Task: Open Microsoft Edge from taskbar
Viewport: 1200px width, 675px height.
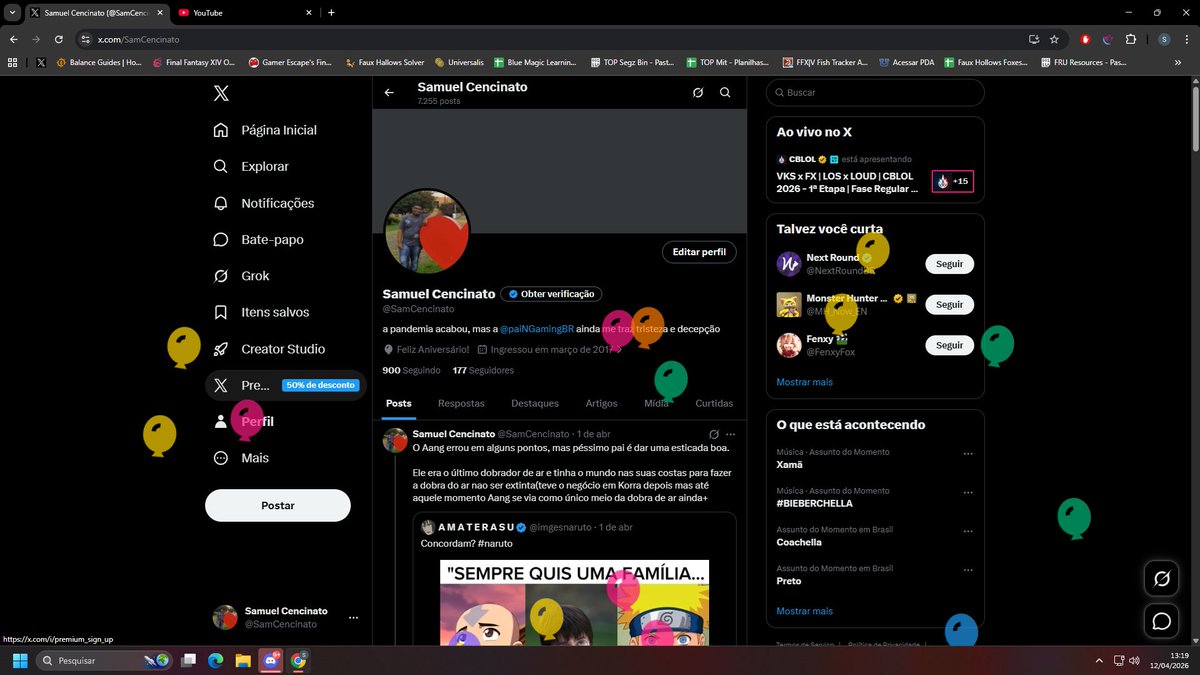Action: click(x=215, y=661)
